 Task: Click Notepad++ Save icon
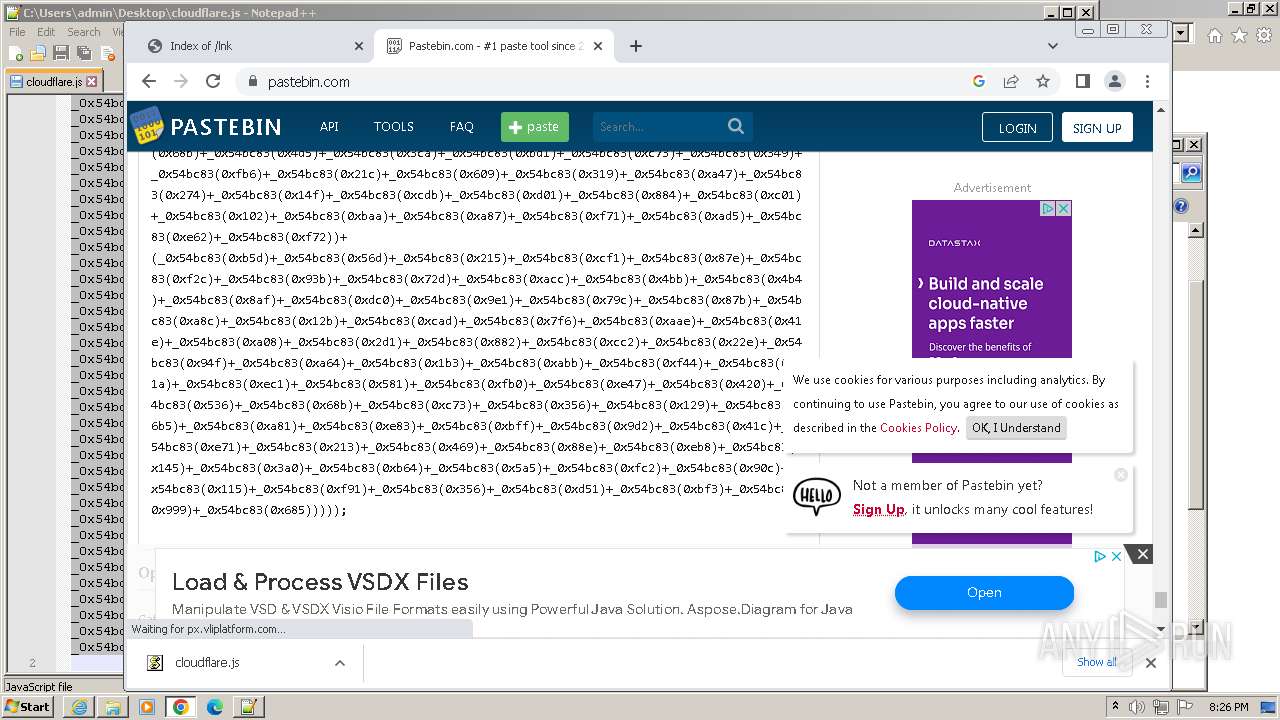coord(60,52)
